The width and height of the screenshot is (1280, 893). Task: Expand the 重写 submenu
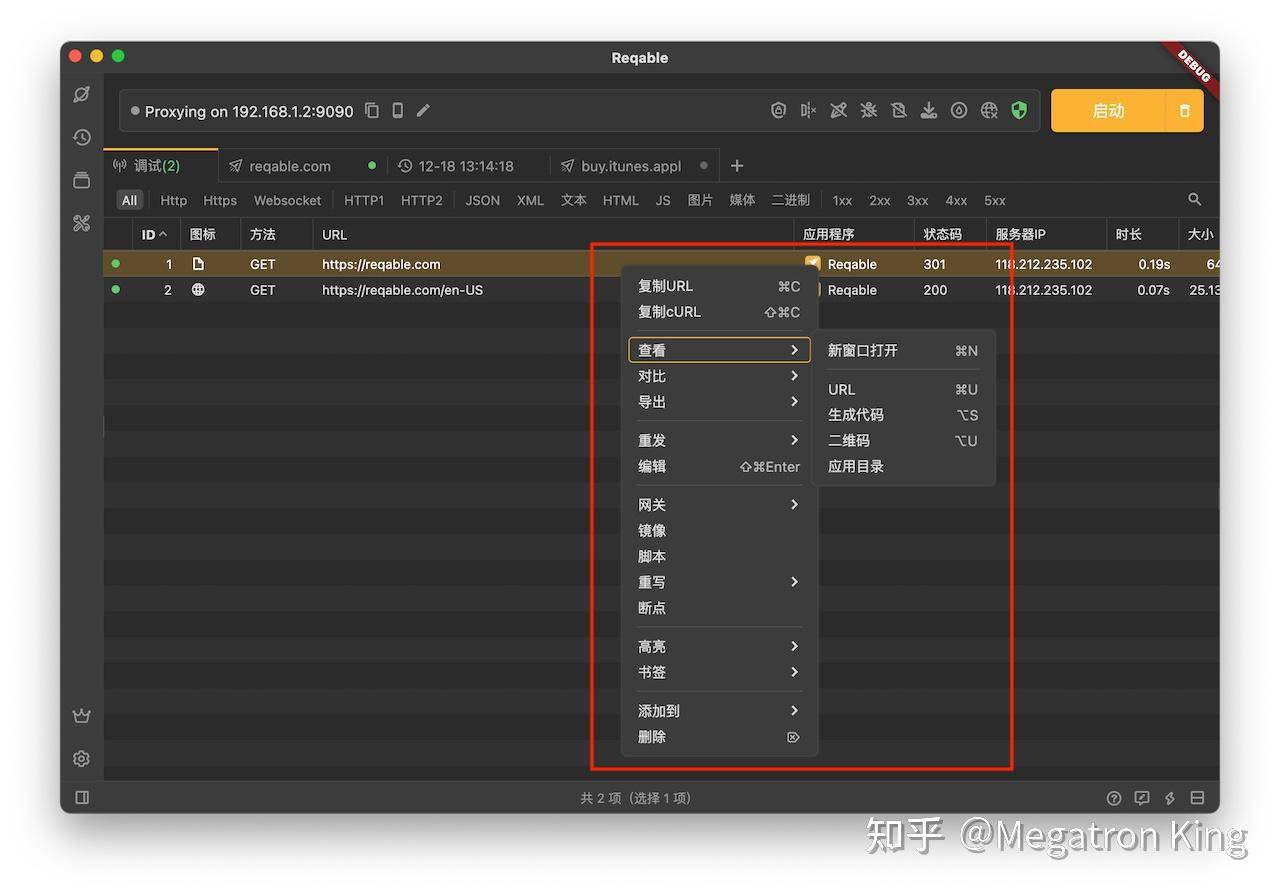click(719, 582)
